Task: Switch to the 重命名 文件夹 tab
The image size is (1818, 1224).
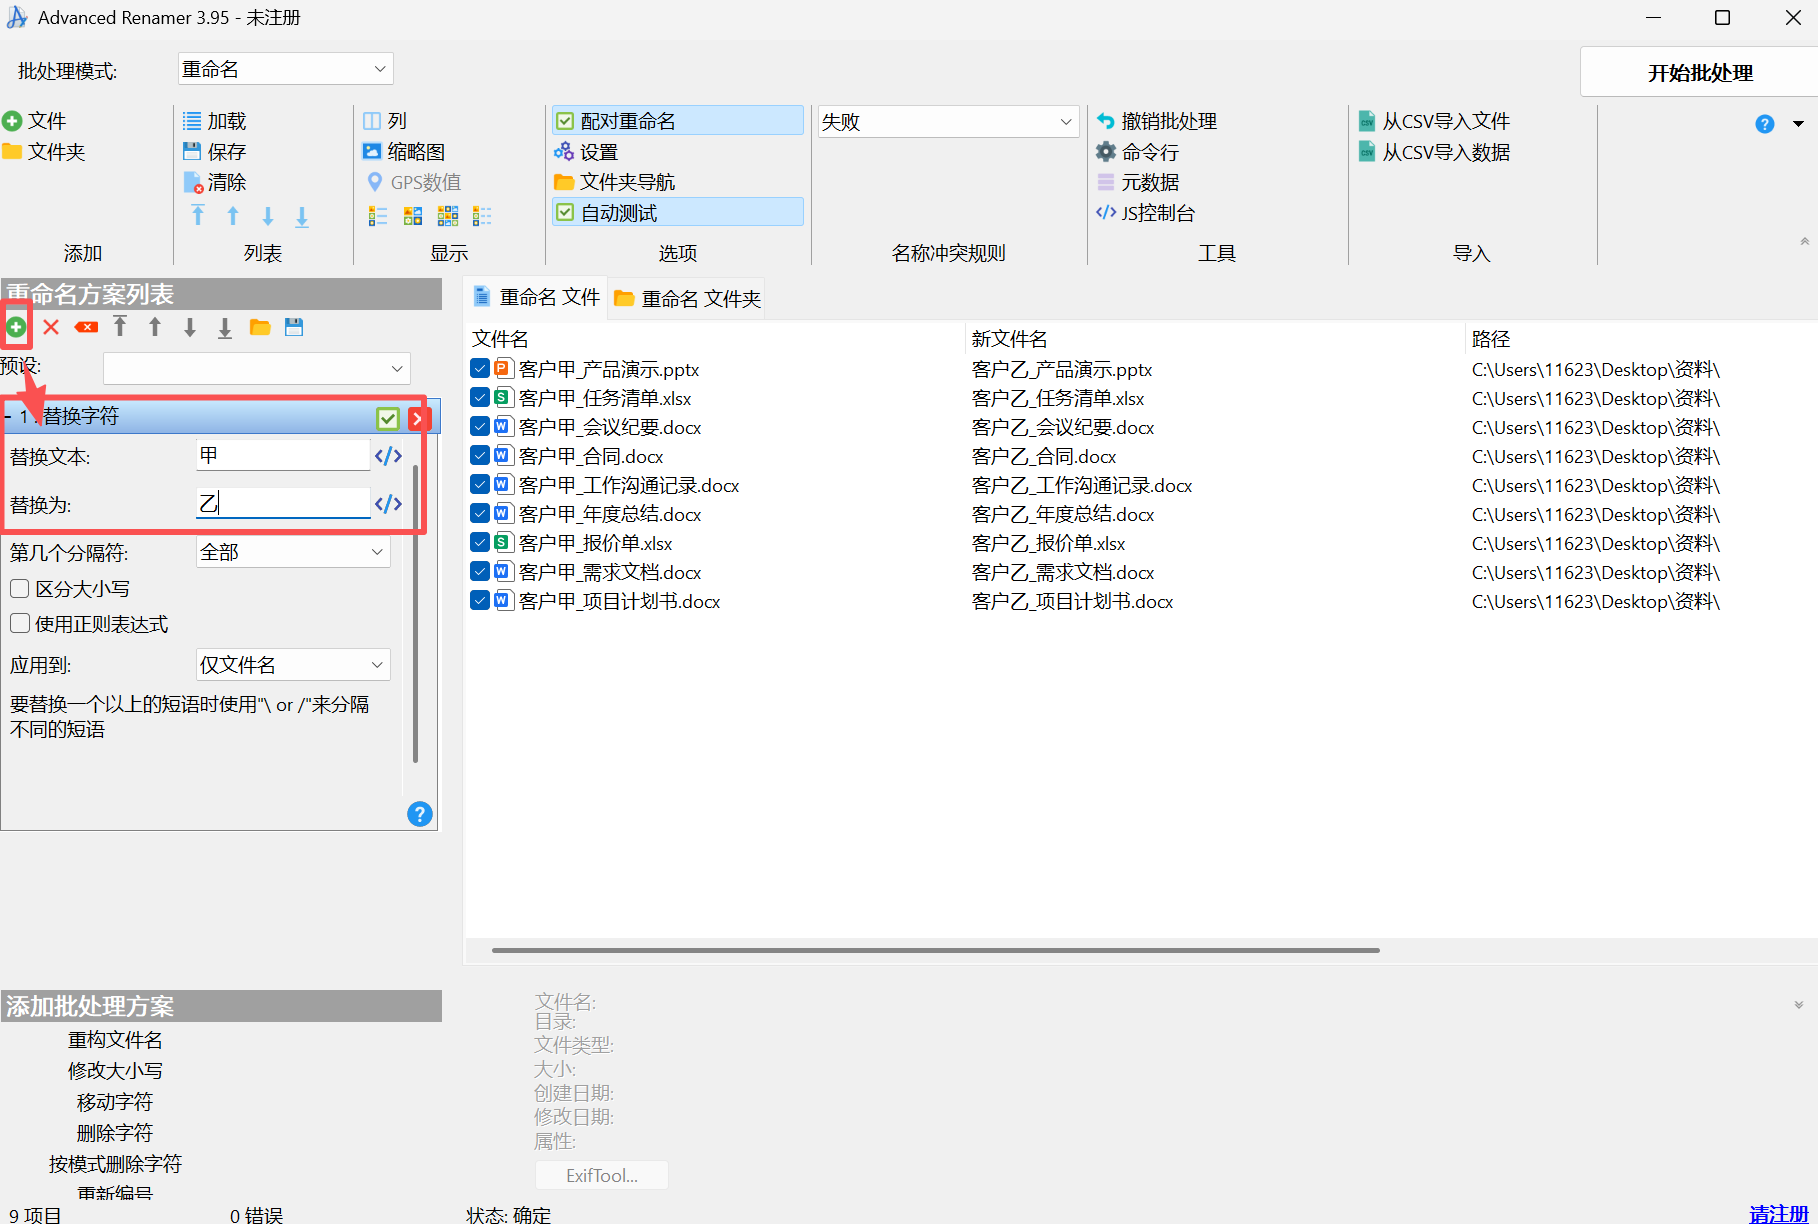Action: click(688, 299)
